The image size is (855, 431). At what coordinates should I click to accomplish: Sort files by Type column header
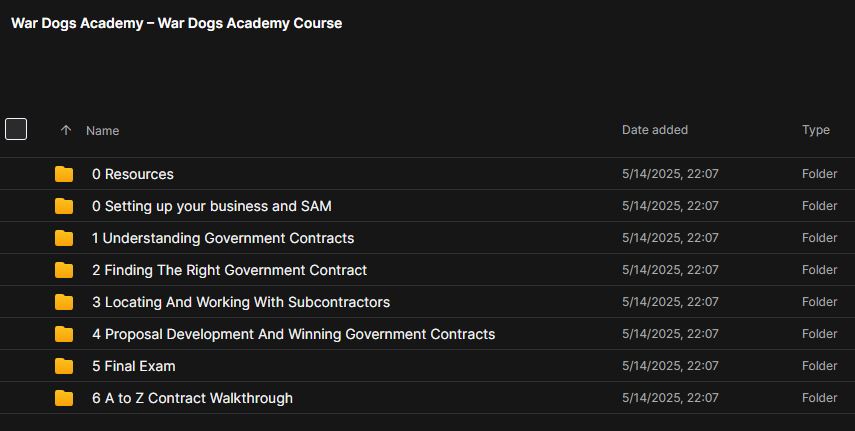(815, 130)
